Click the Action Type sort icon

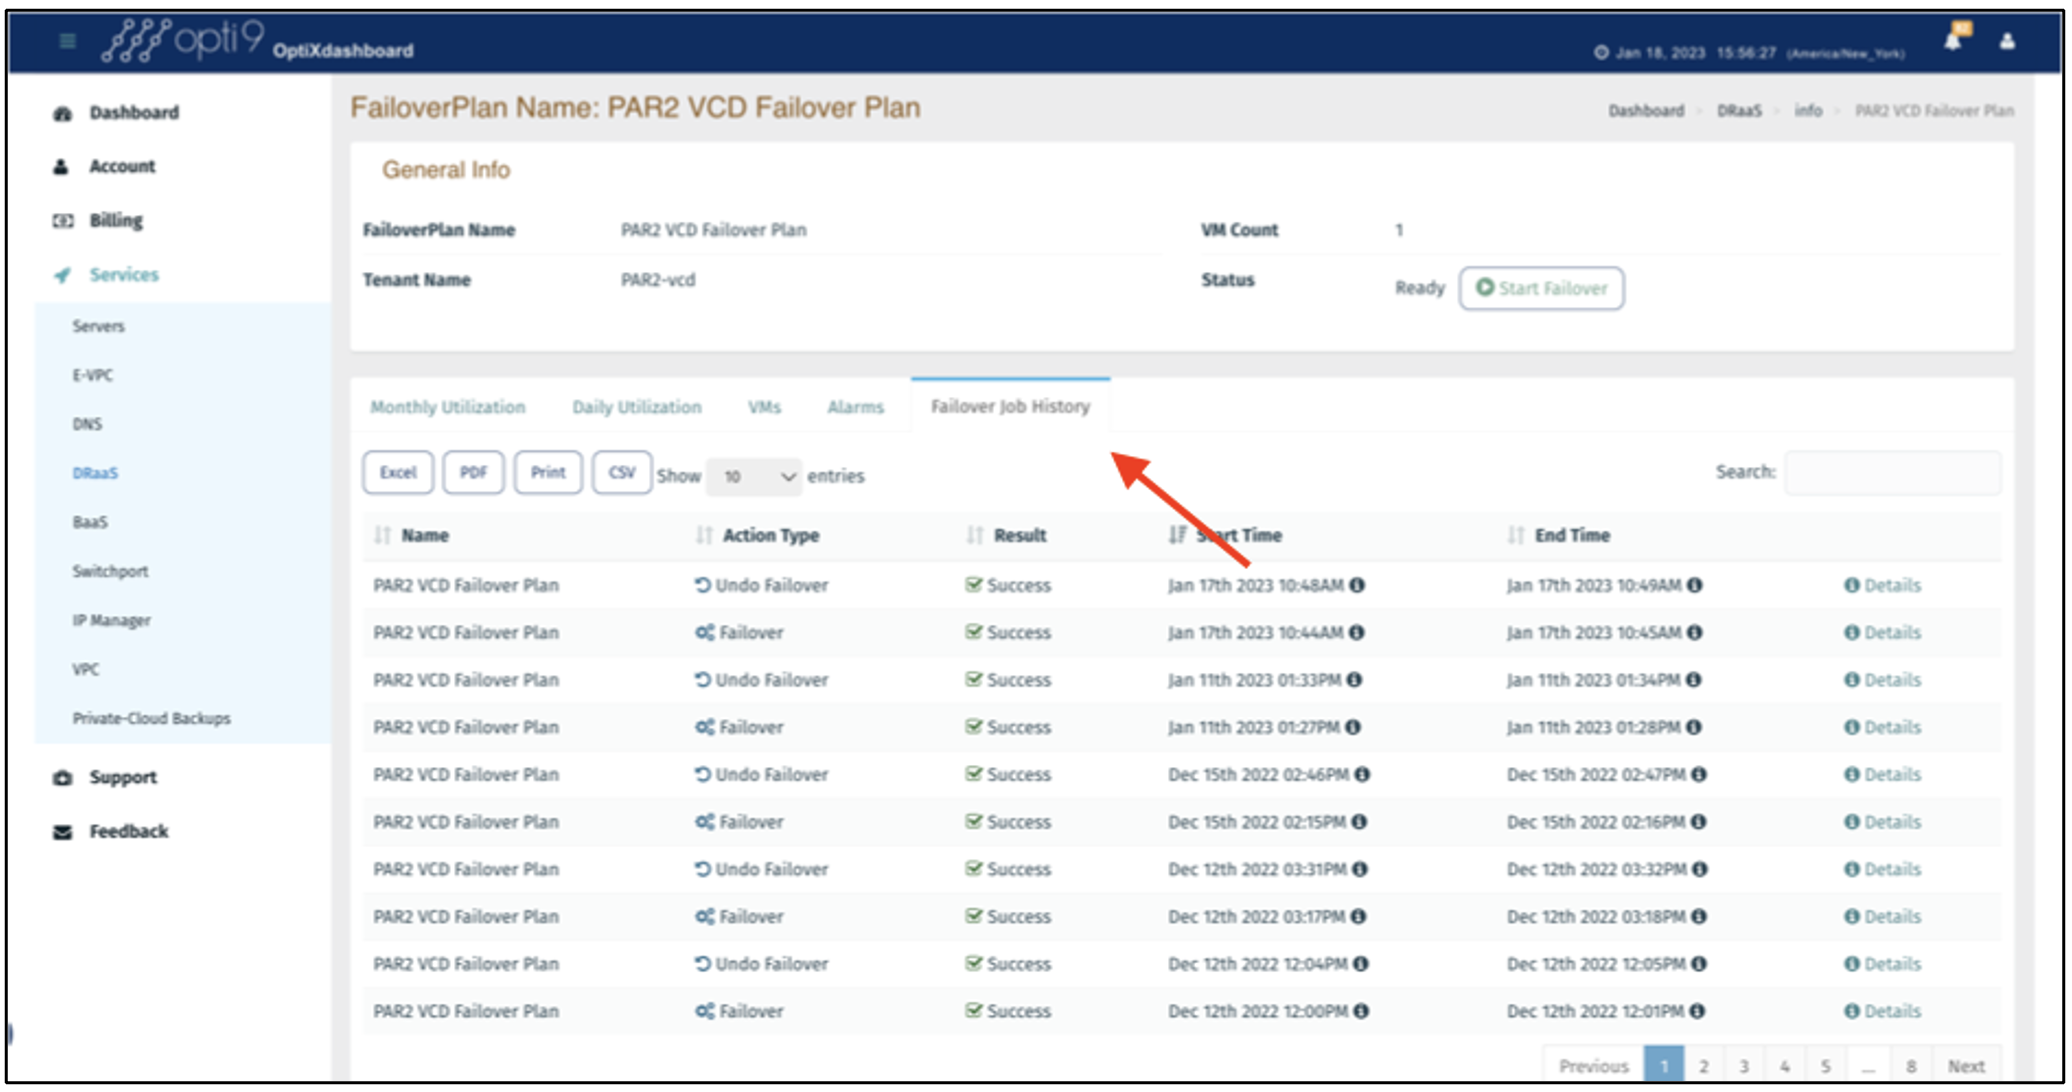coord(704,535)
